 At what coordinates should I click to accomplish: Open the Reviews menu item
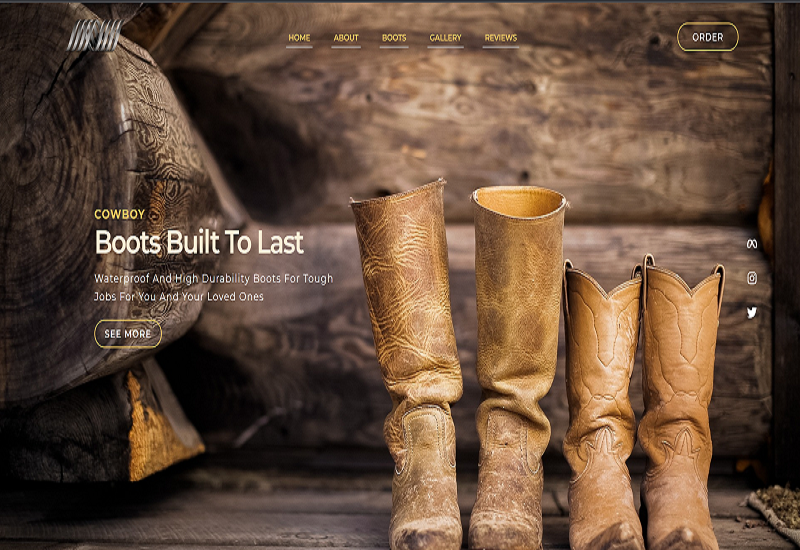(x=501, y=38)
